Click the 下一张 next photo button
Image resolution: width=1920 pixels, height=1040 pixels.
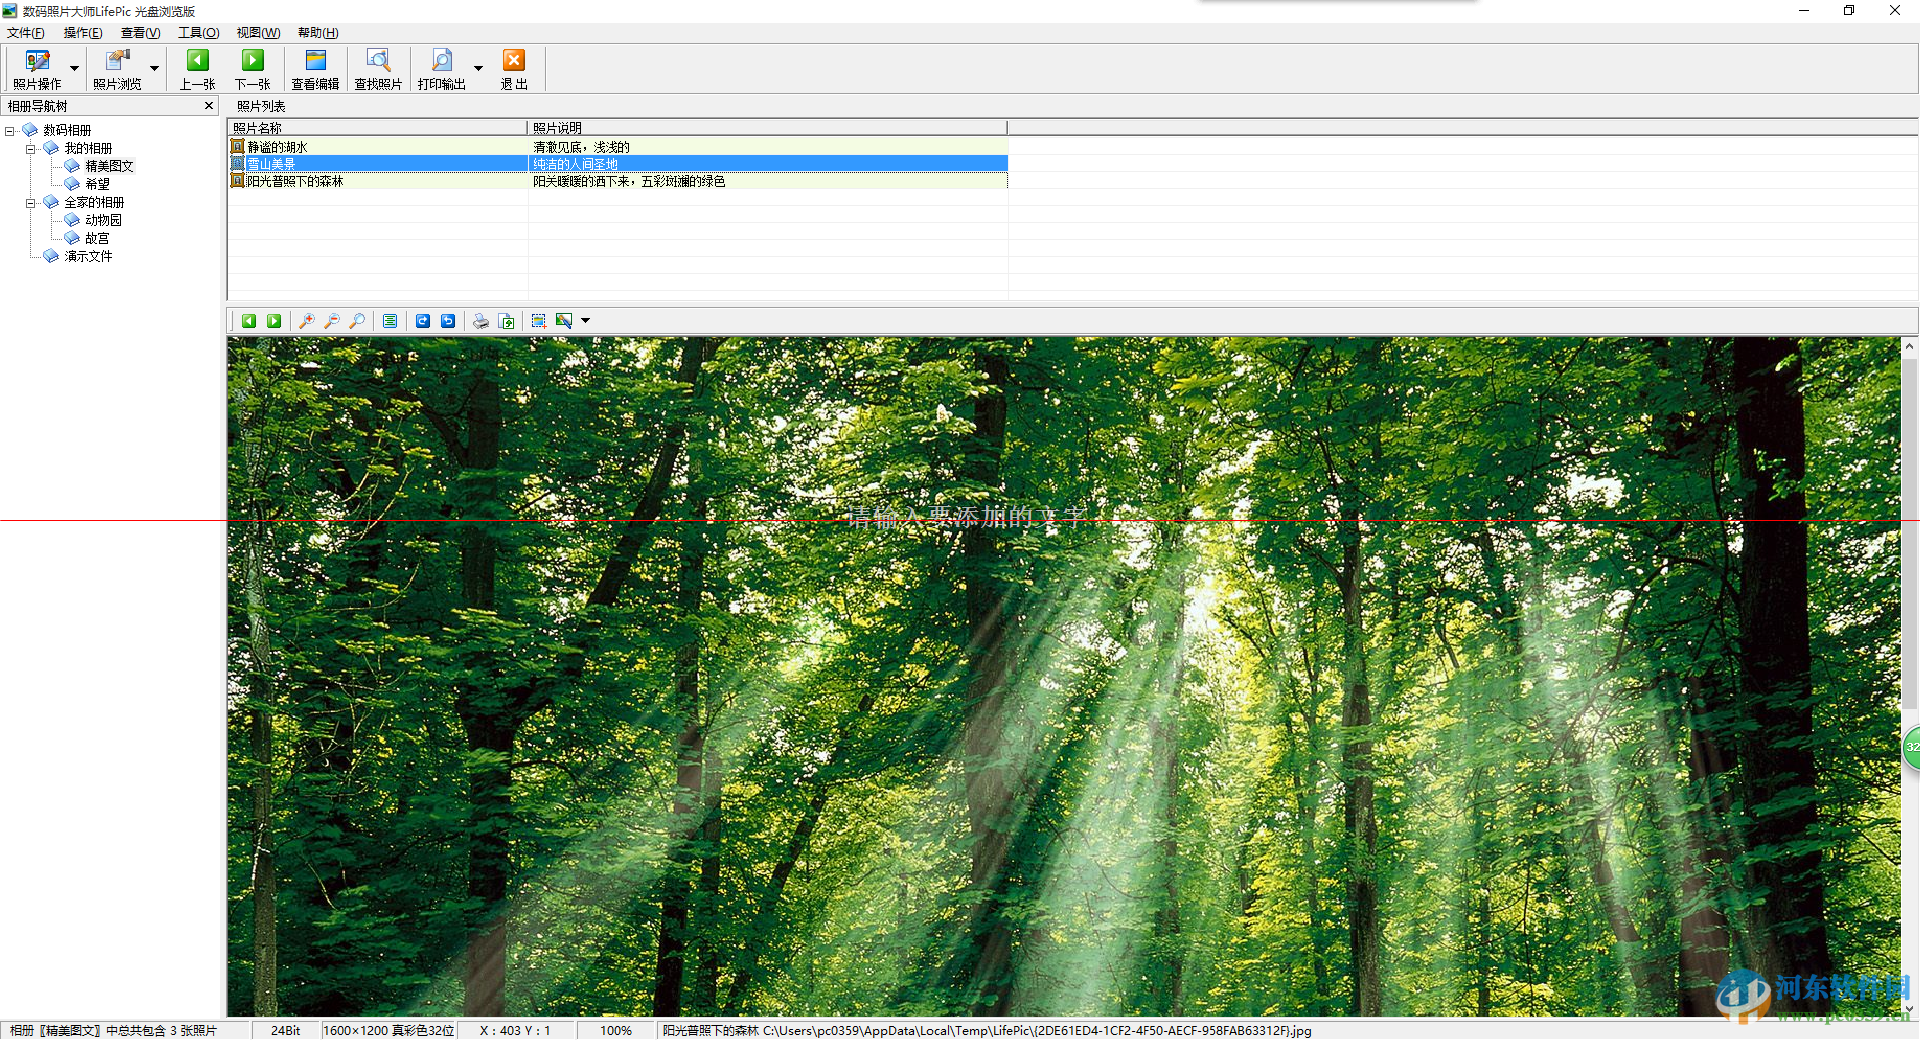(252, 68)
